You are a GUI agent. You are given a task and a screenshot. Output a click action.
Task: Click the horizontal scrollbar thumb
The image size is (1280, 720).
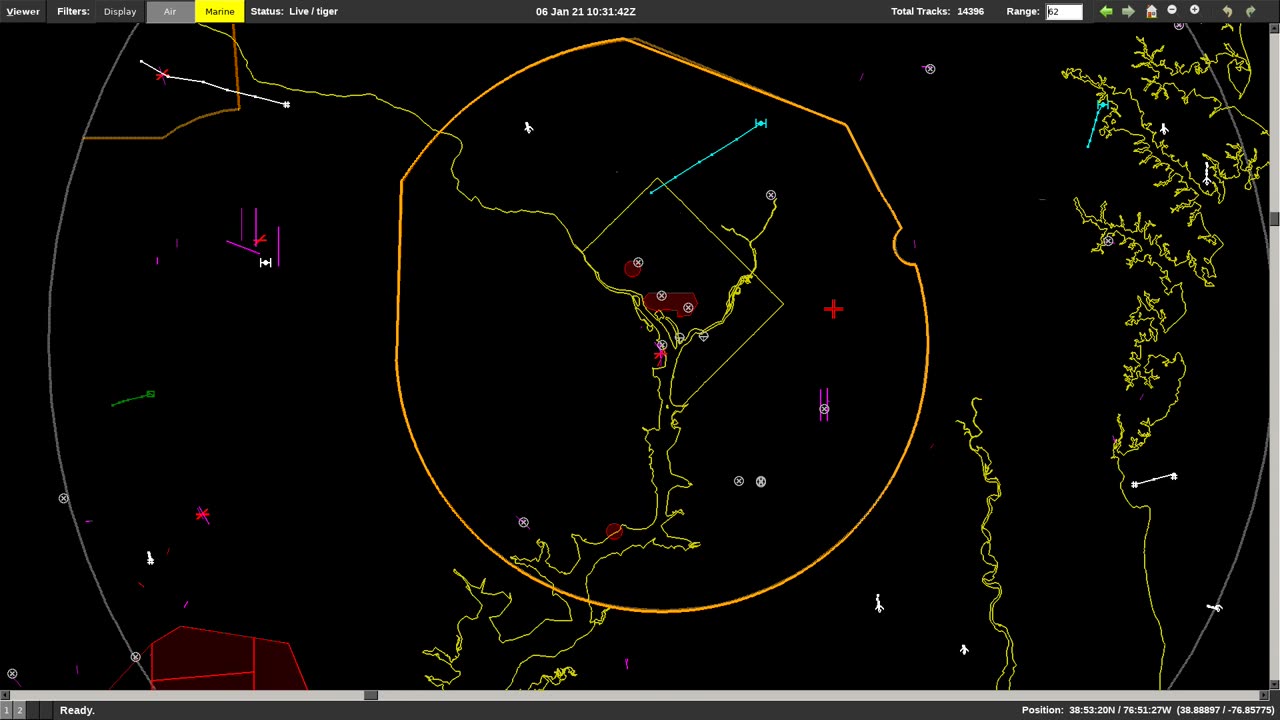click(x=371, y=695)
